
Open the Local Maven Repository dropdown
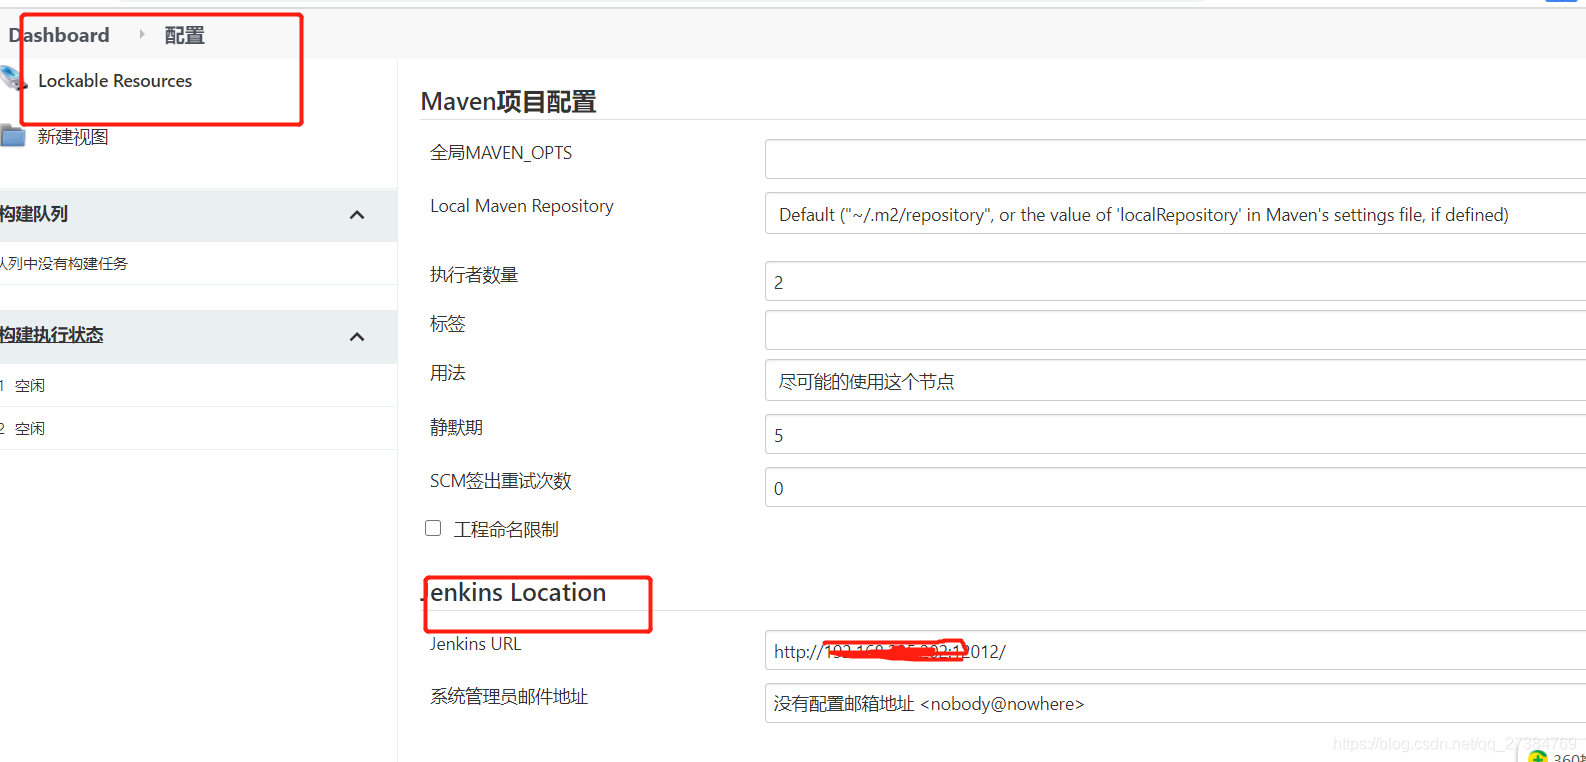pos(1175,214)
